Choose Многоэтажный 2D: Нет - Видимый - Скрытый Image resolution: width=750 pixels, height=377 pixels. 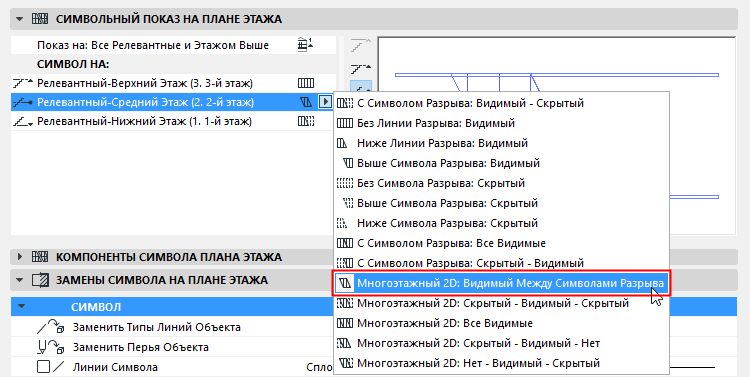tap(501, 363)
